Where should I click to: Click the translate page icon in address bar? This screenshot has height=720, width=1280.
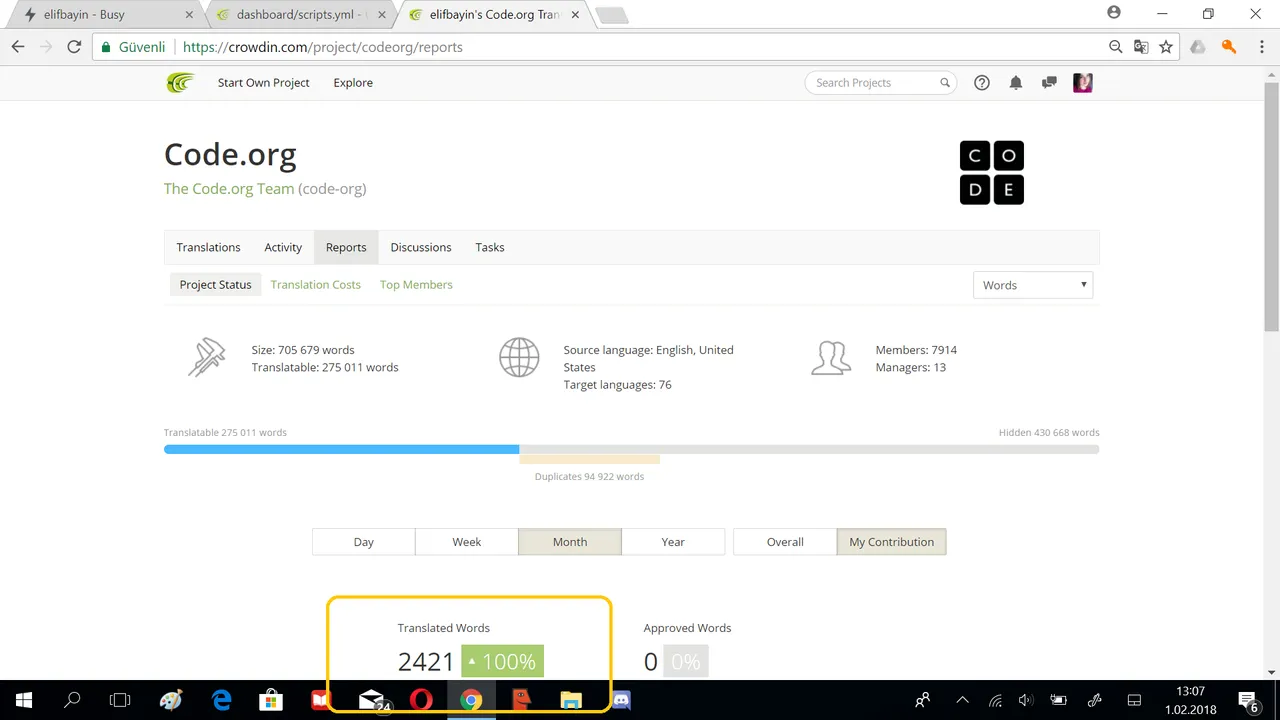1141,47
